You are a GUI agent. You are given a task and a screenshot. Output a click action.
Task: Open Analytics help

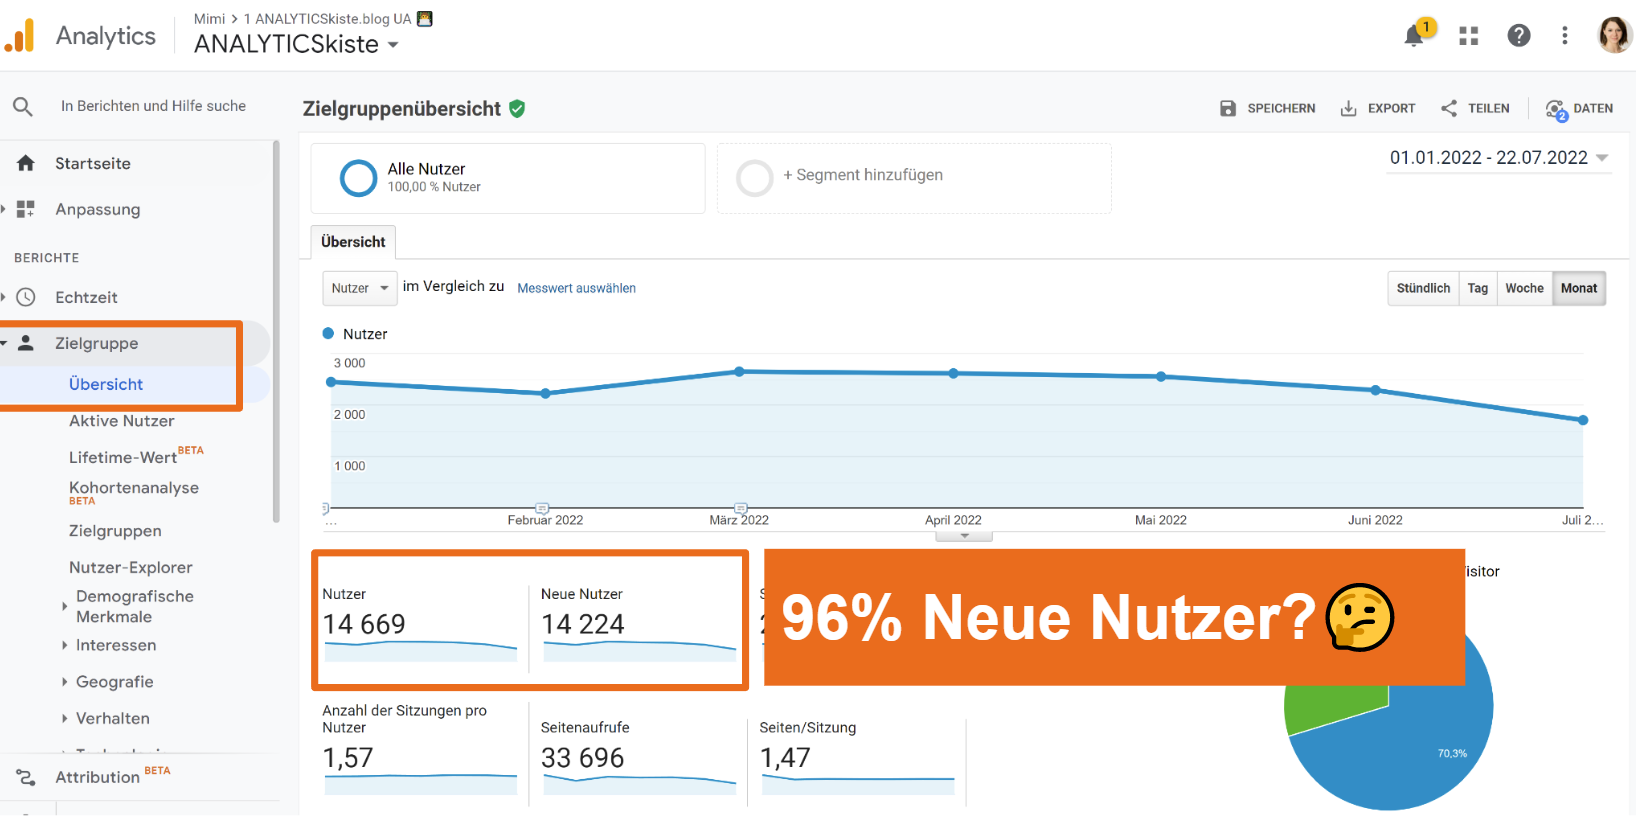pos(1518,35)
